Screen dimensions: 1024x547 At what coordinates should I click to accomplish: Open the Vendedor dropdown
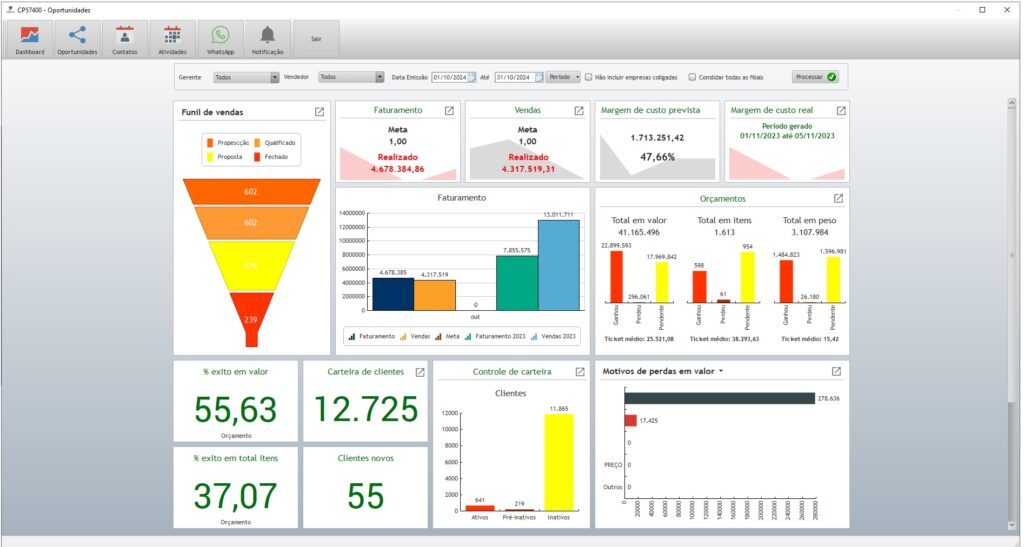point(379,77)
